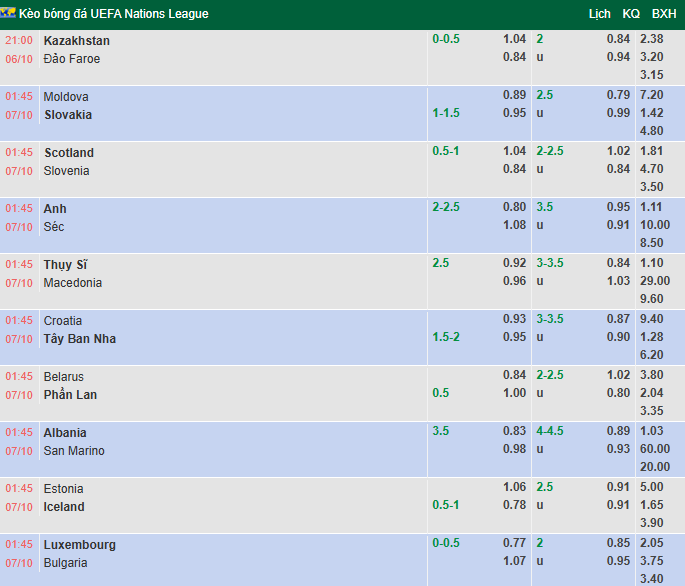
Task: Click the Tây Ban Nha team name
Action: tap(80, 339)
